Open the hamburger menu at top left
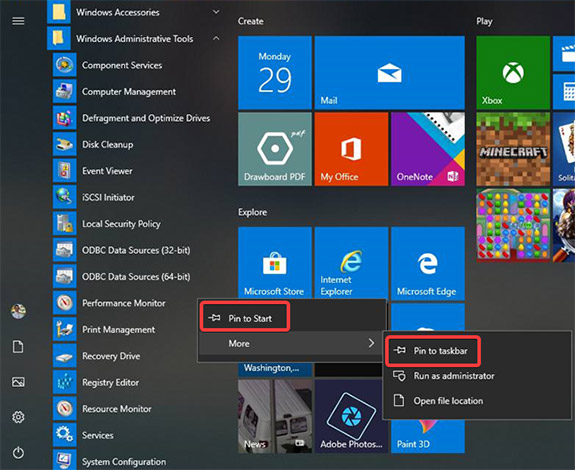The height and width of the screenshot is (470, 575). click(x=18, y=21)
